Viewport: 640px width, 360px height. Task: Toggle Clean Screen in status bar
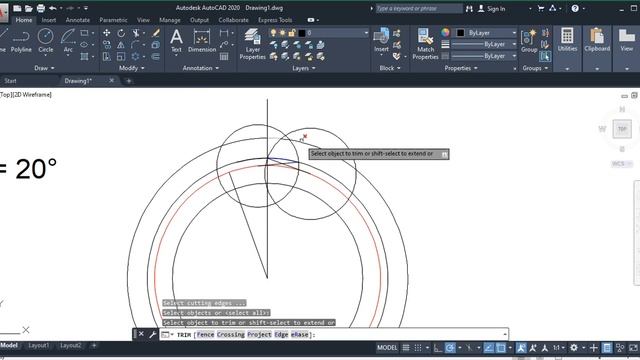coord(633,348)
